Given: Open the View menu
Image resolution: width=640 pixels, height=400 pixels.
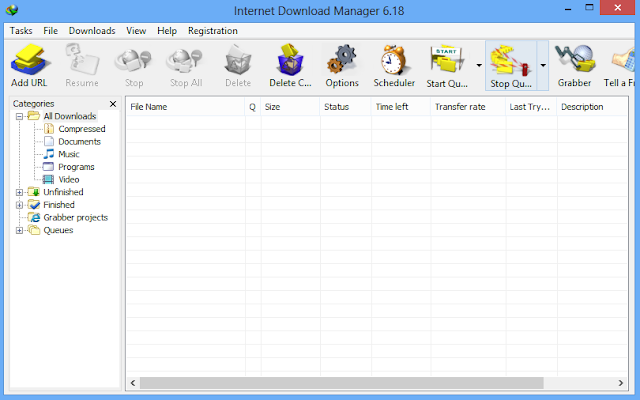Looking at the screenshot, I should (136, 31).
